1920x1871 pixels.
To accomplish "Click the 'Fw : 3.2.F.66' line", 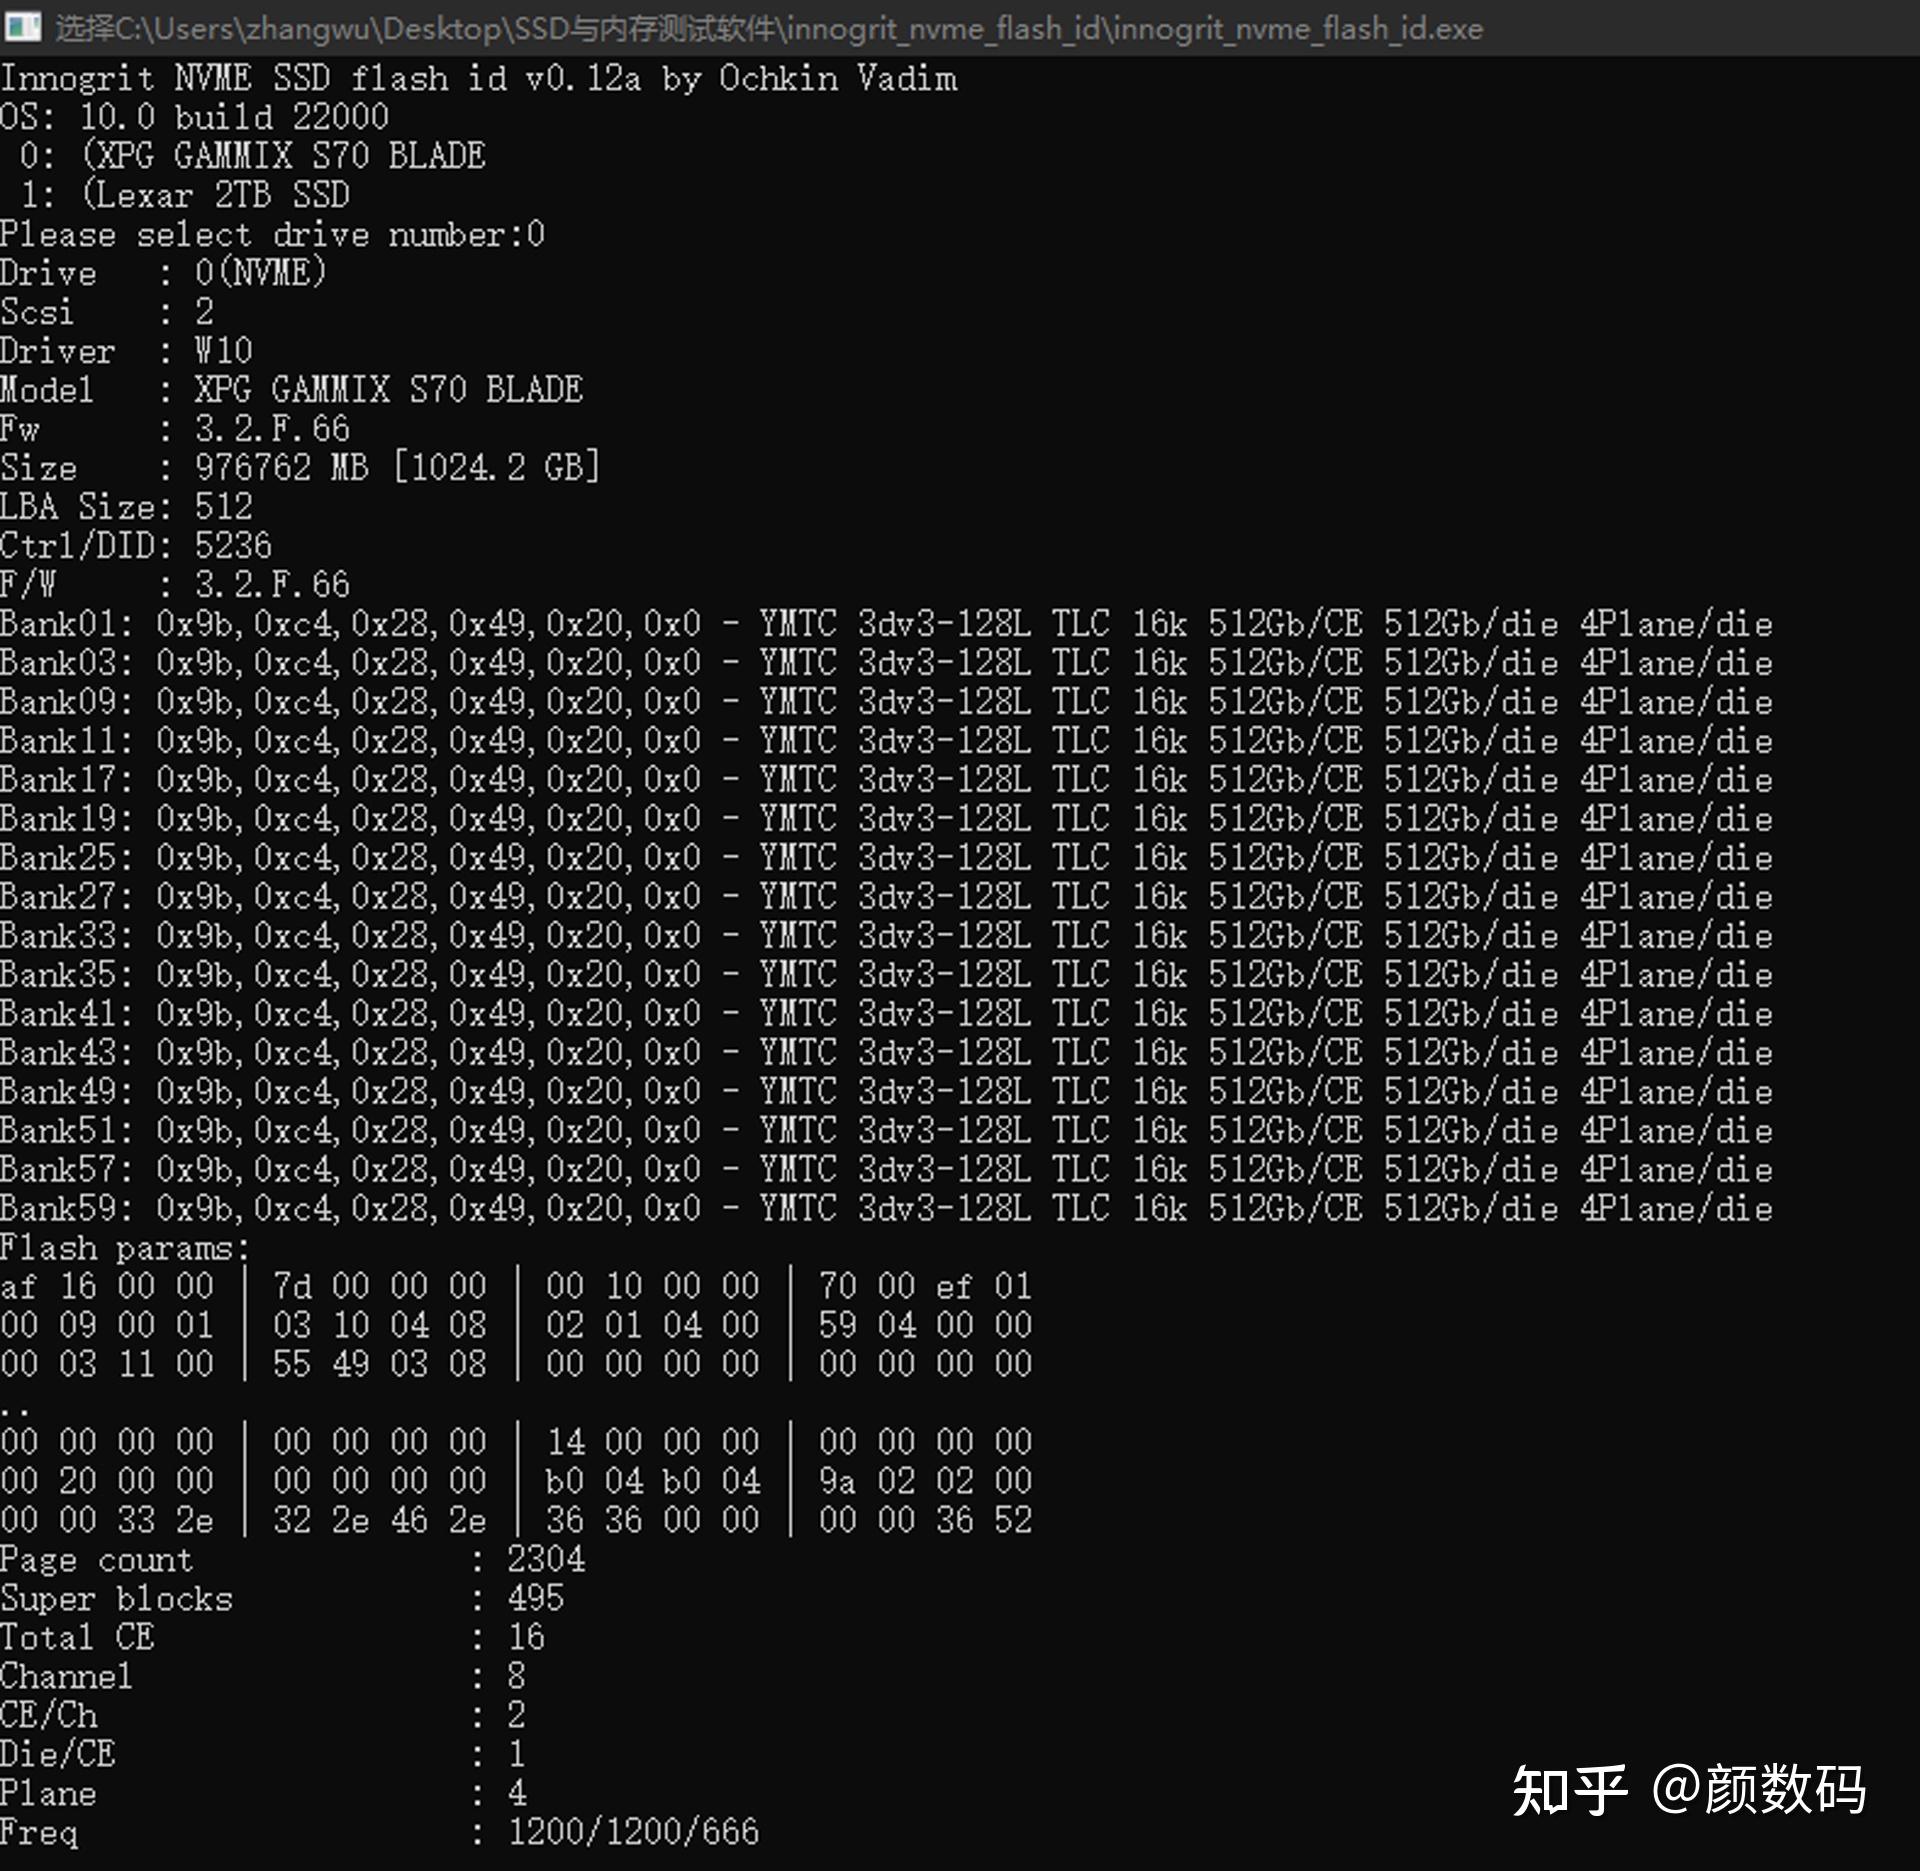I will [x=175, y=429].
